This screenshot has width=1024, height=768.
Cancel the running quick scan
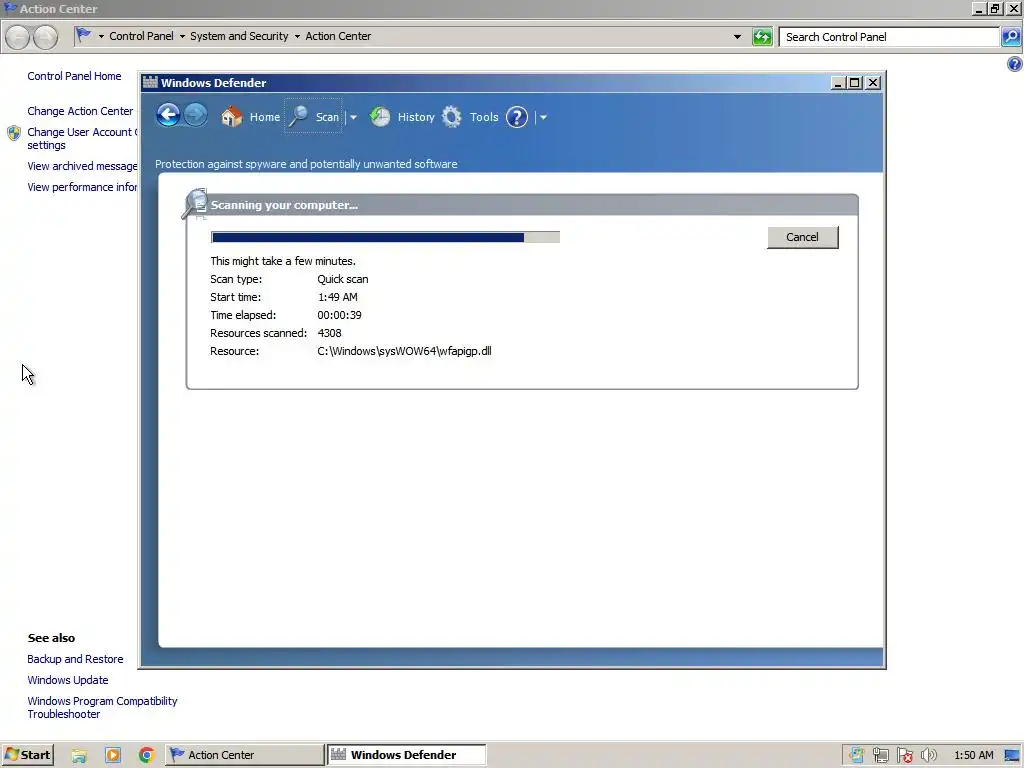(x=802, y=237)
